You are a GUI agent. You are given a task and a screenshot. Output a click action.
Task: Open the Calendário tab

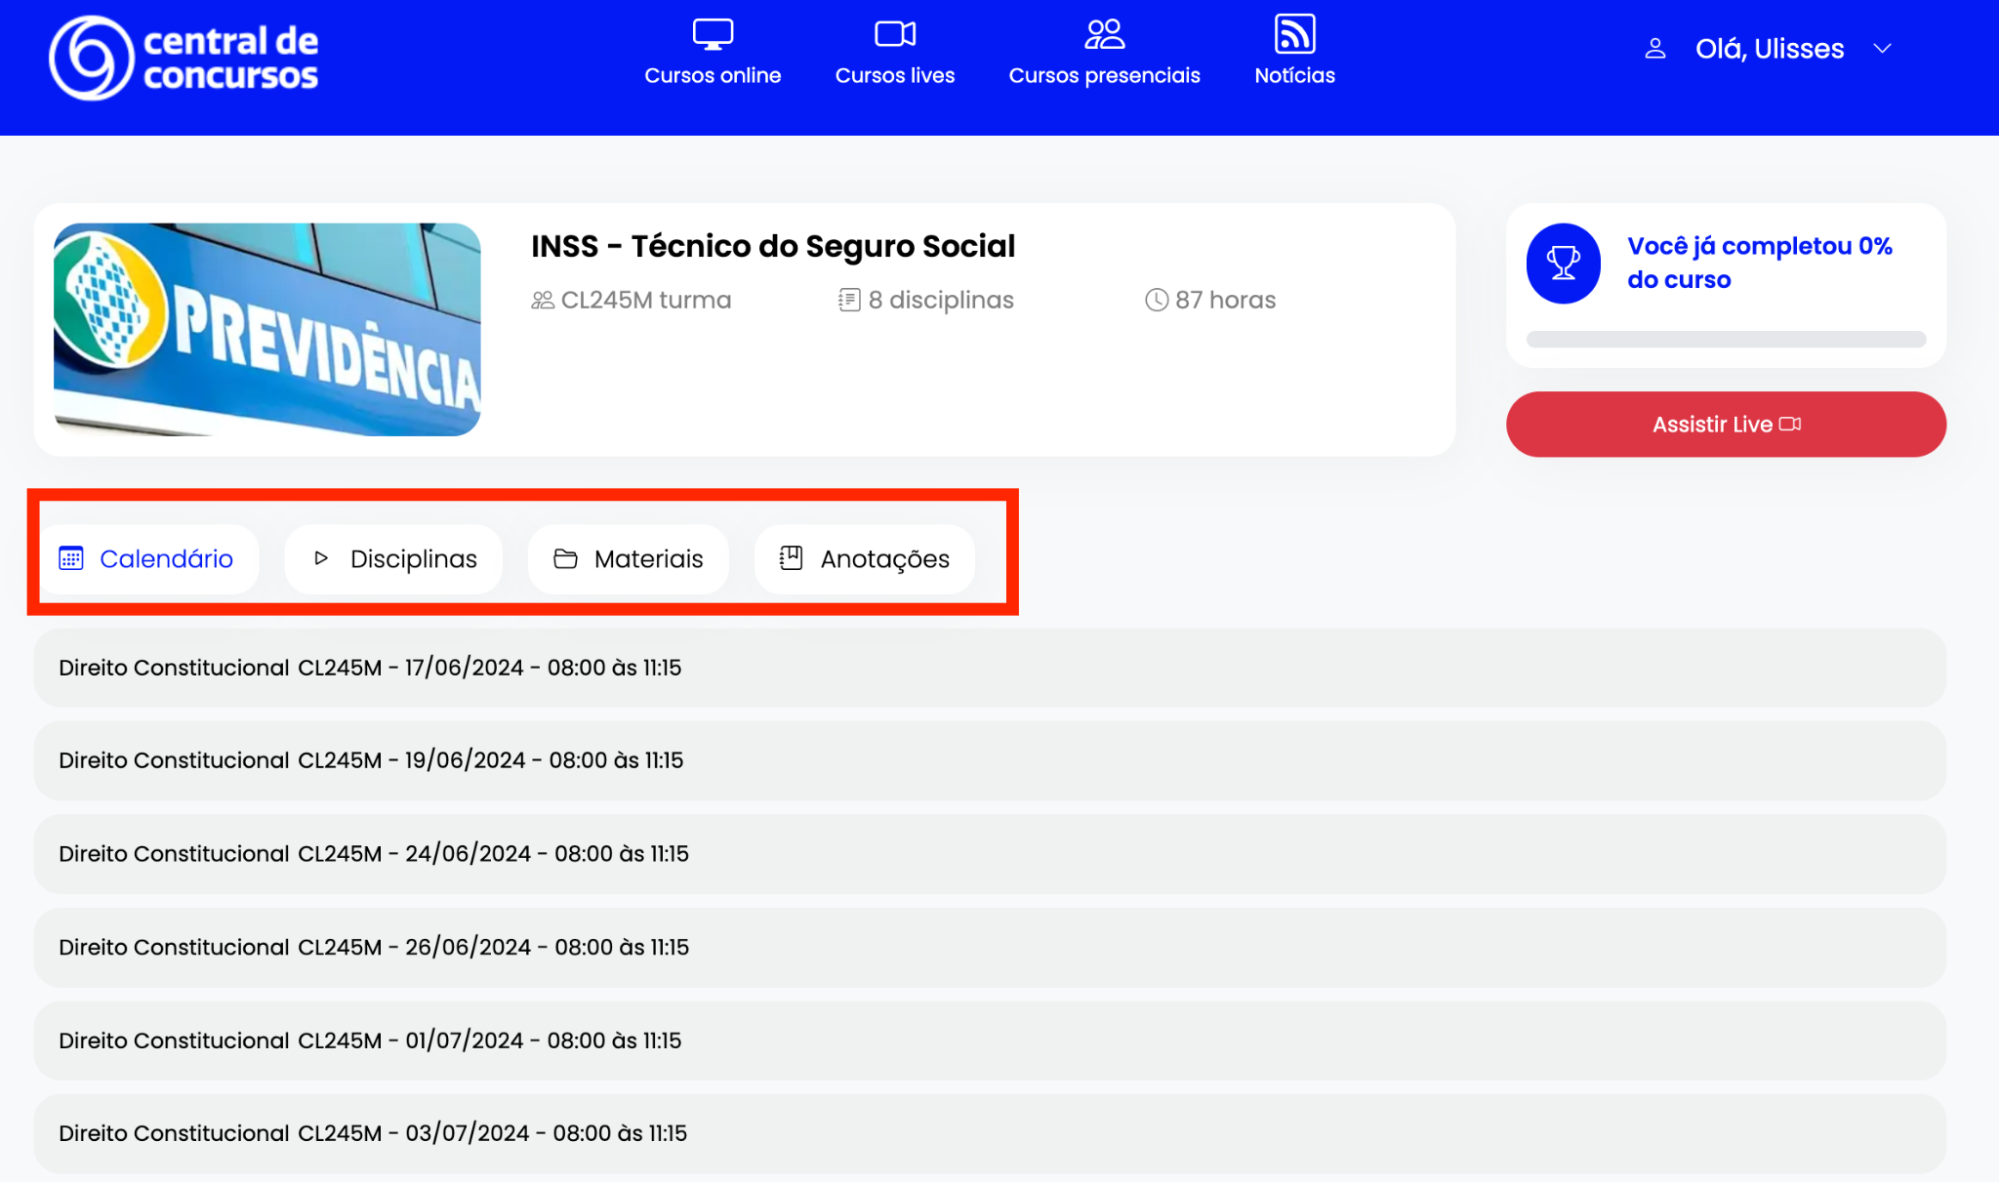[148, 559]
